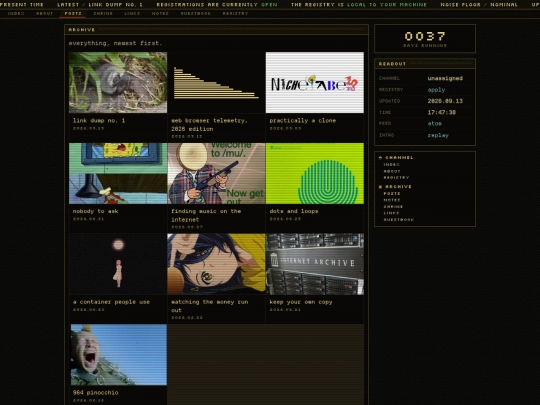This screenshot has height=405, width=540.
Task: Open the SpongeBob thumbnail for nobody to ask
Action: 118,173
